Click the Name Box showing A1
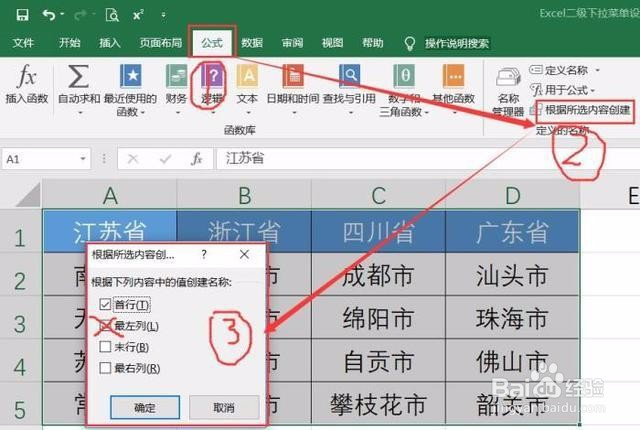Image resolution: width=640 pixels, height=430 pixels. 39,159
